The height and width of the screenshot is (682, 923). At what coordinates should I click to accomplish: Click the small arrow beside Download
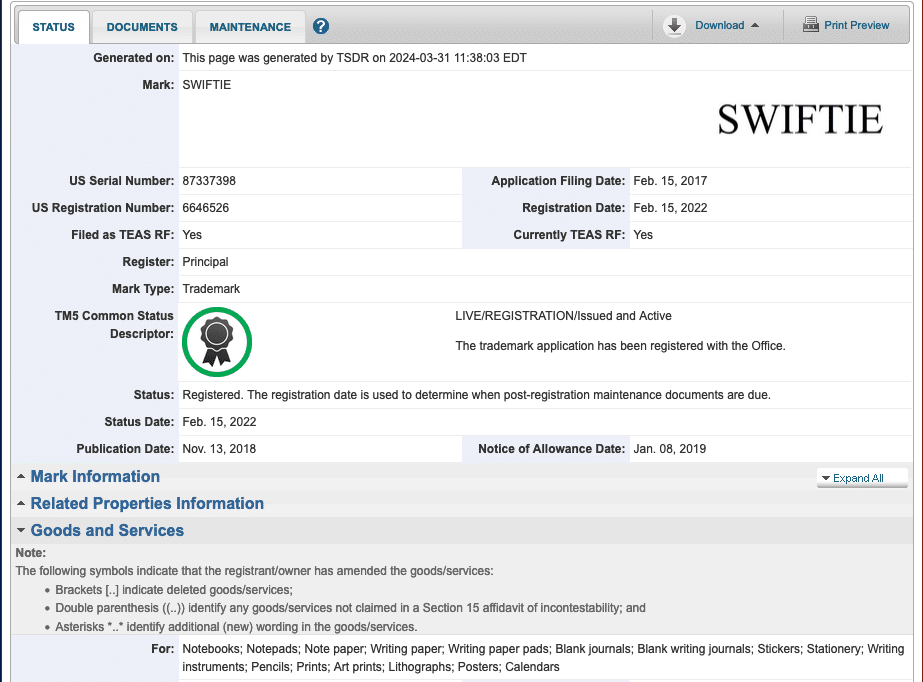pyautogui.click(x=755, y=25)
